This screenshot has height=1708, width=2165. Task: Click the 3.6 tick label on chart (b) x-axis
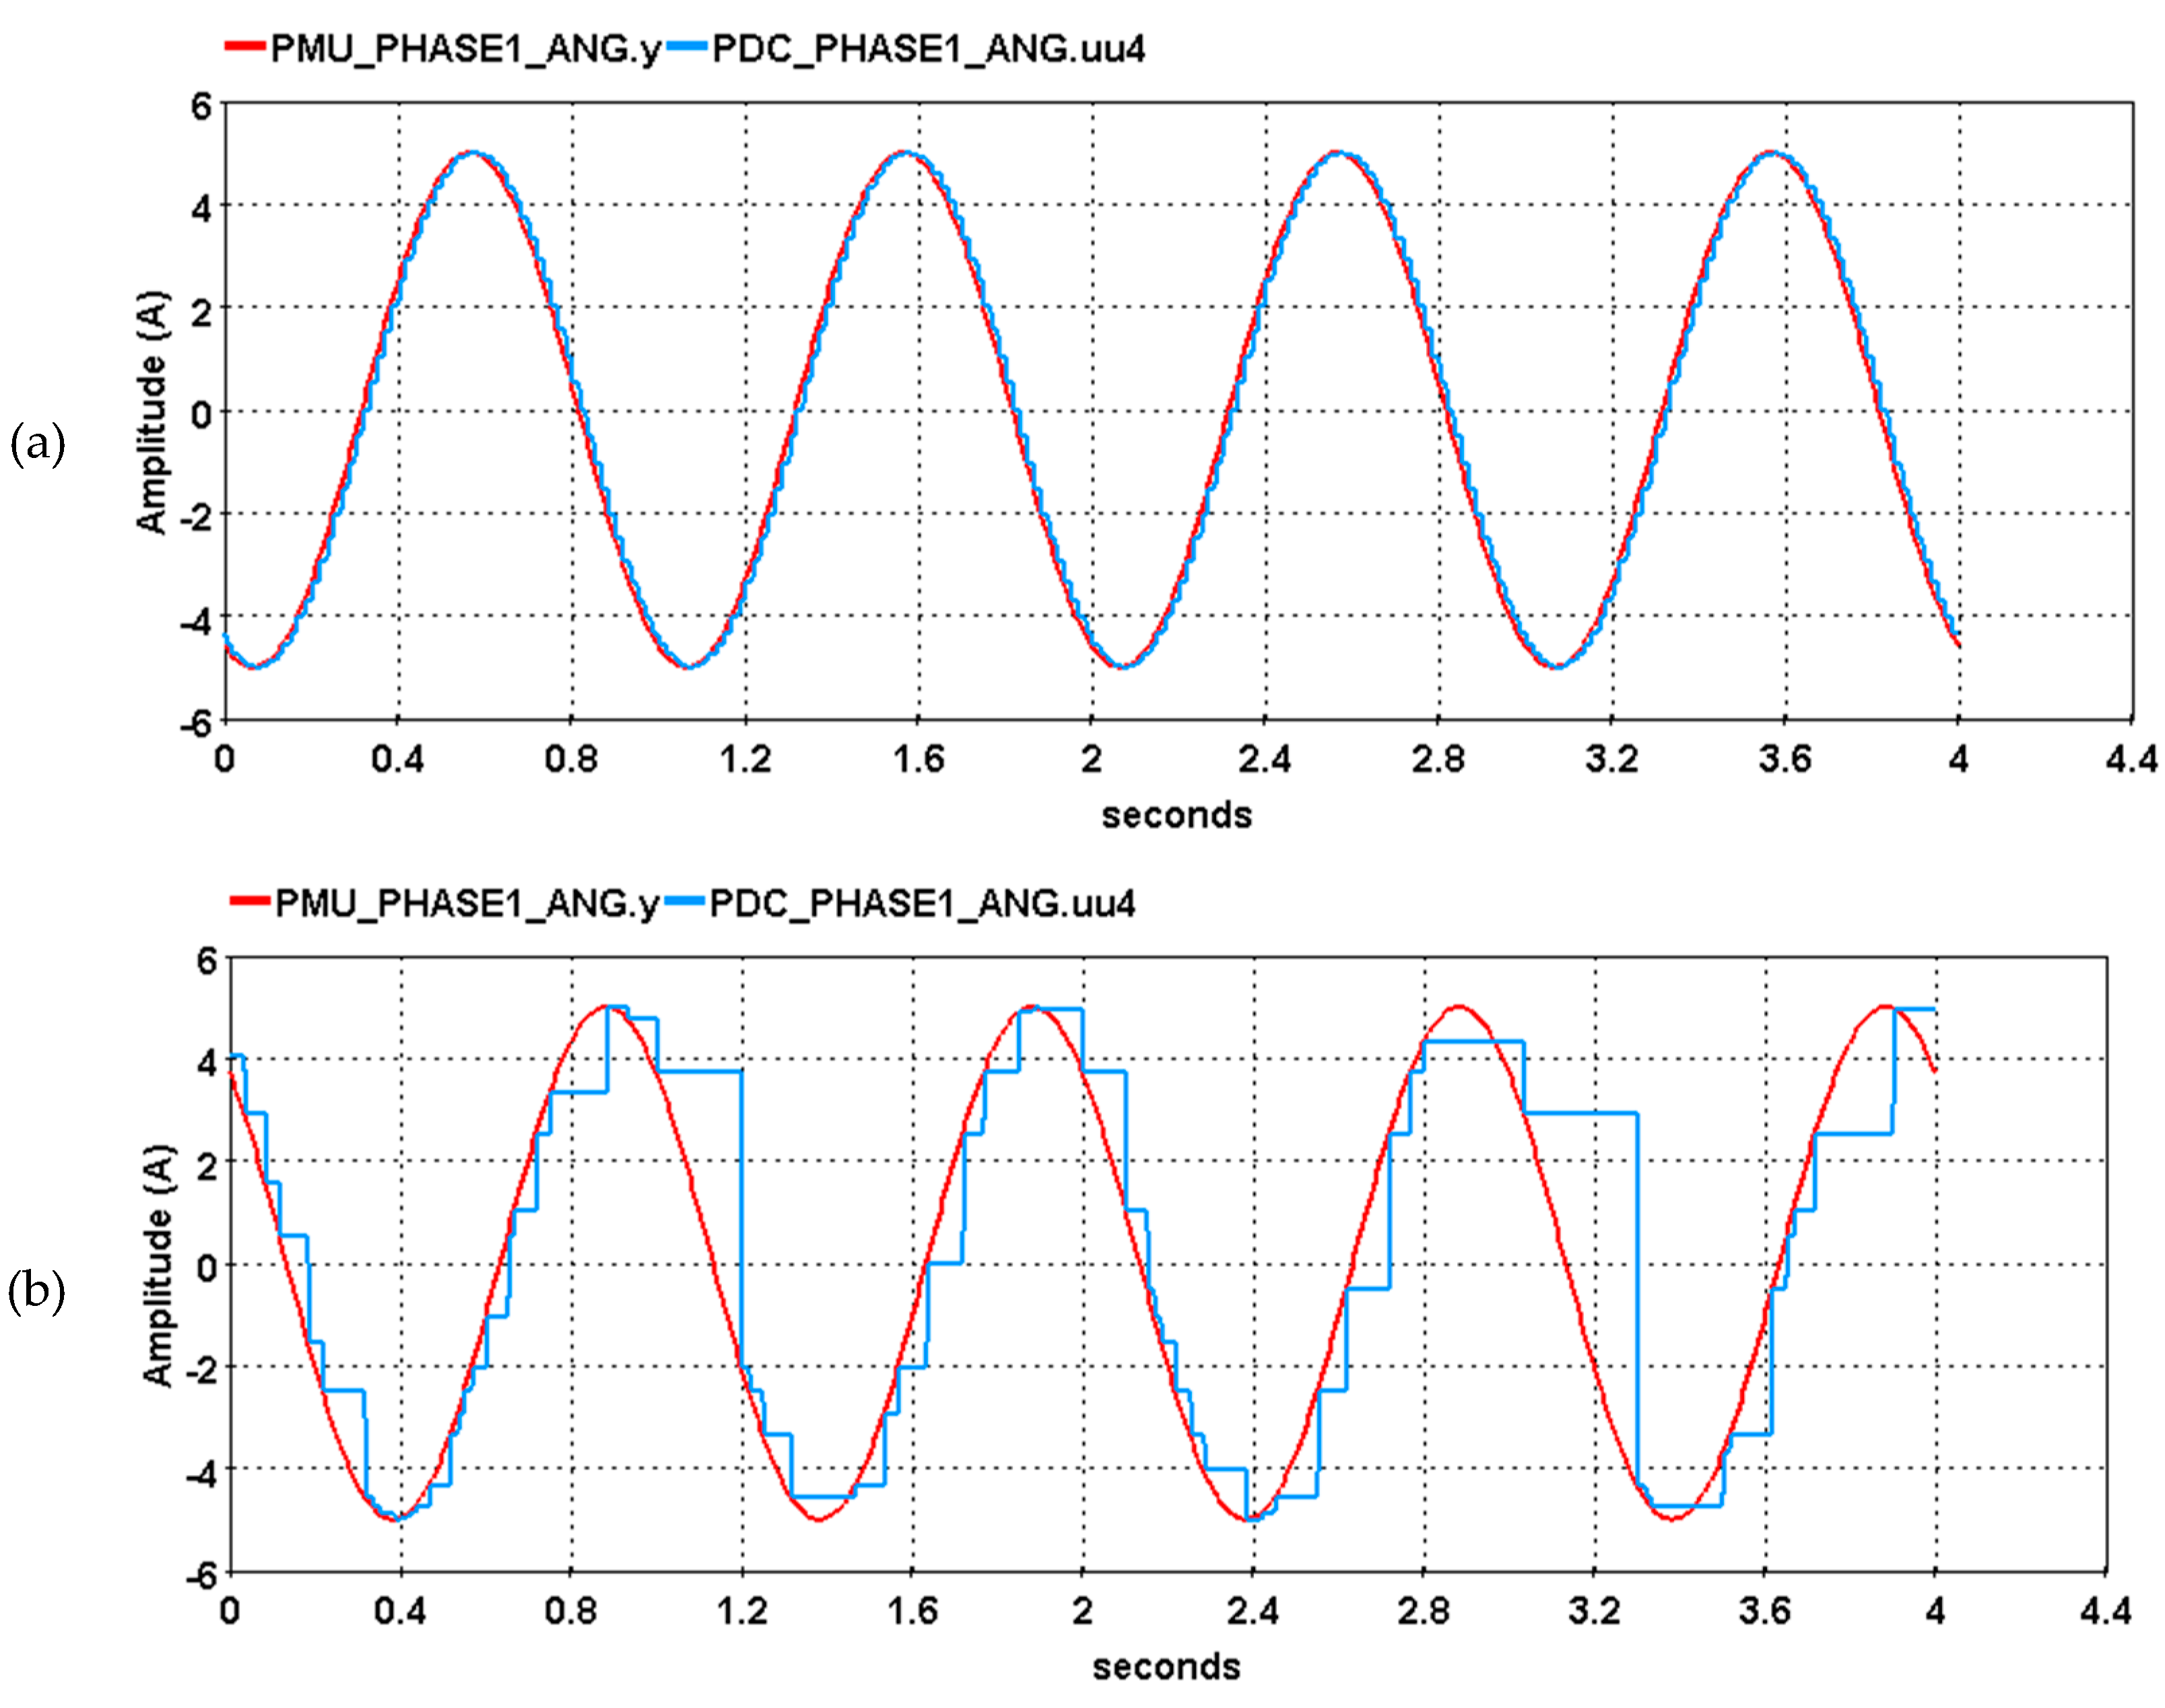point(1764,1611)
